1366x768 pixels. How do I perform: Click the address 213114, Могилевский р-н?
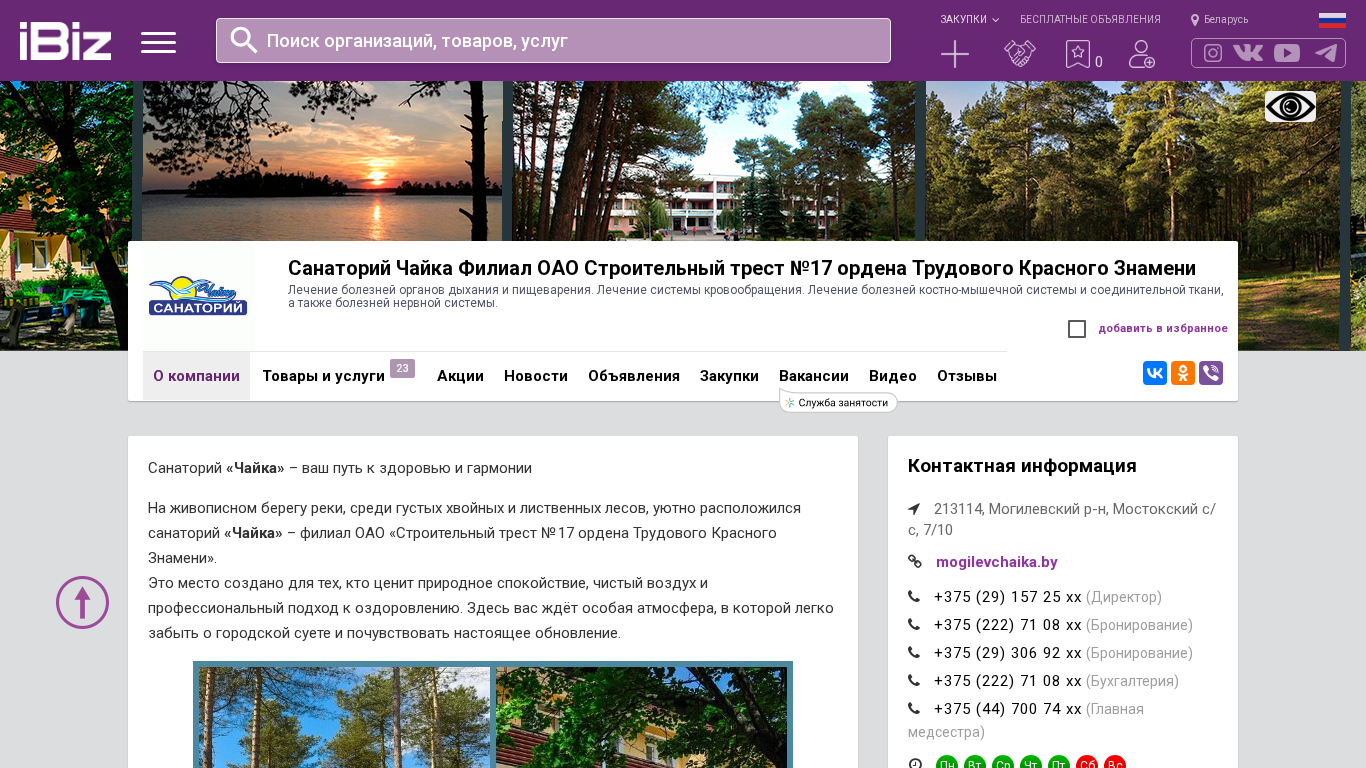(x=1062, y=519)
